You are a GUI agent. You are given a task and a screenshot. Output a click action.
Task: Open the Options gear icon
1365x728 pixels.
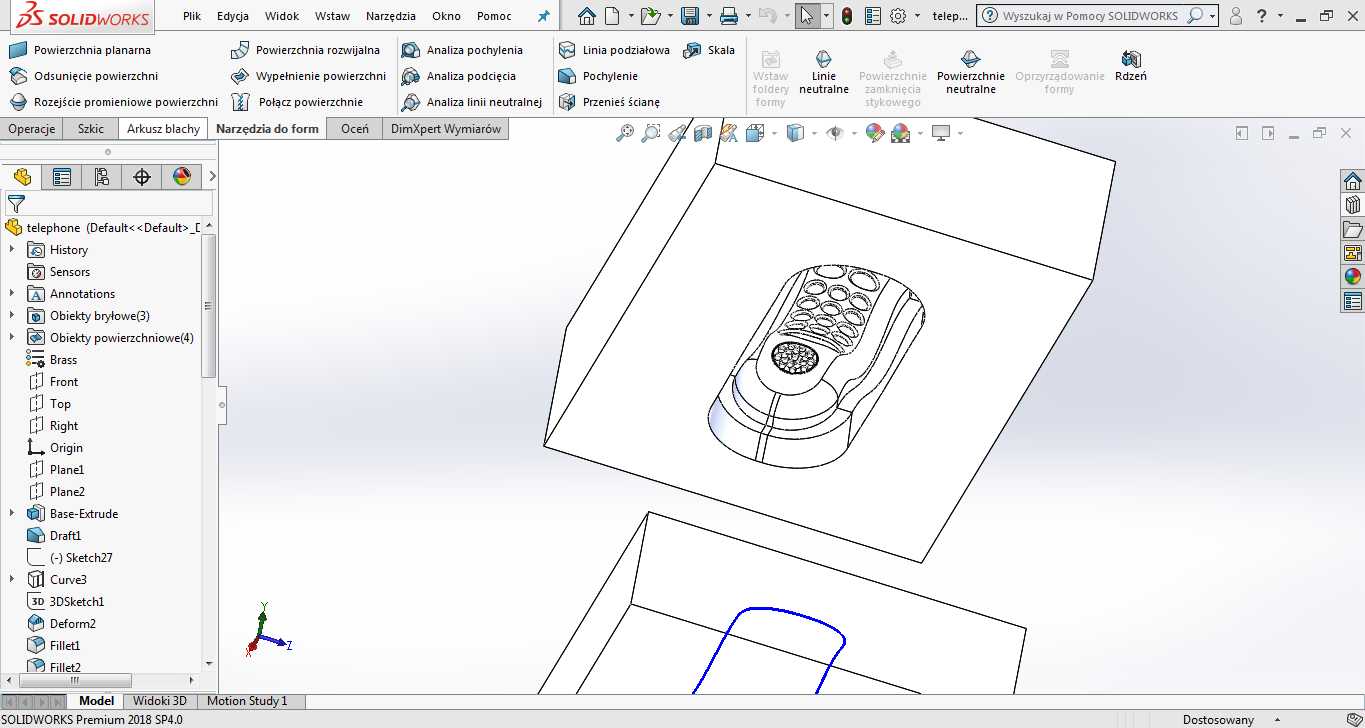coord(898,16)
